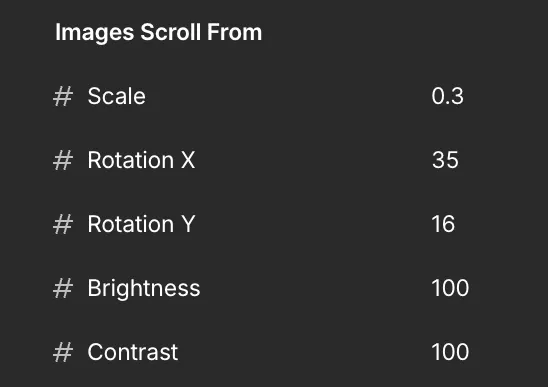Edit the Rotation X value 35
This screenshot has height=387, width=548.
point(445,160)
